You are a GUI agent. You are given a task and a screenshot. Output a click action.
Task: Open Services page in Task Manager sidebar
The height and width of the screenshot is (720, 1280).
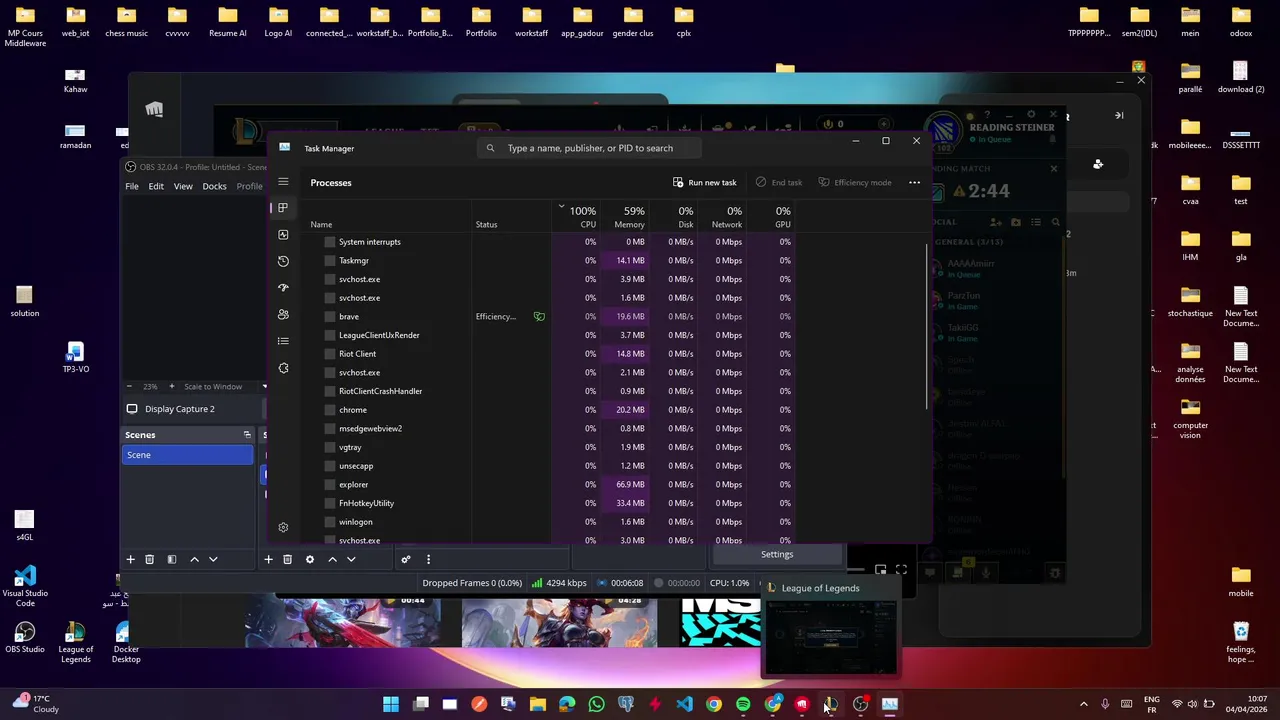pos(283,368)
